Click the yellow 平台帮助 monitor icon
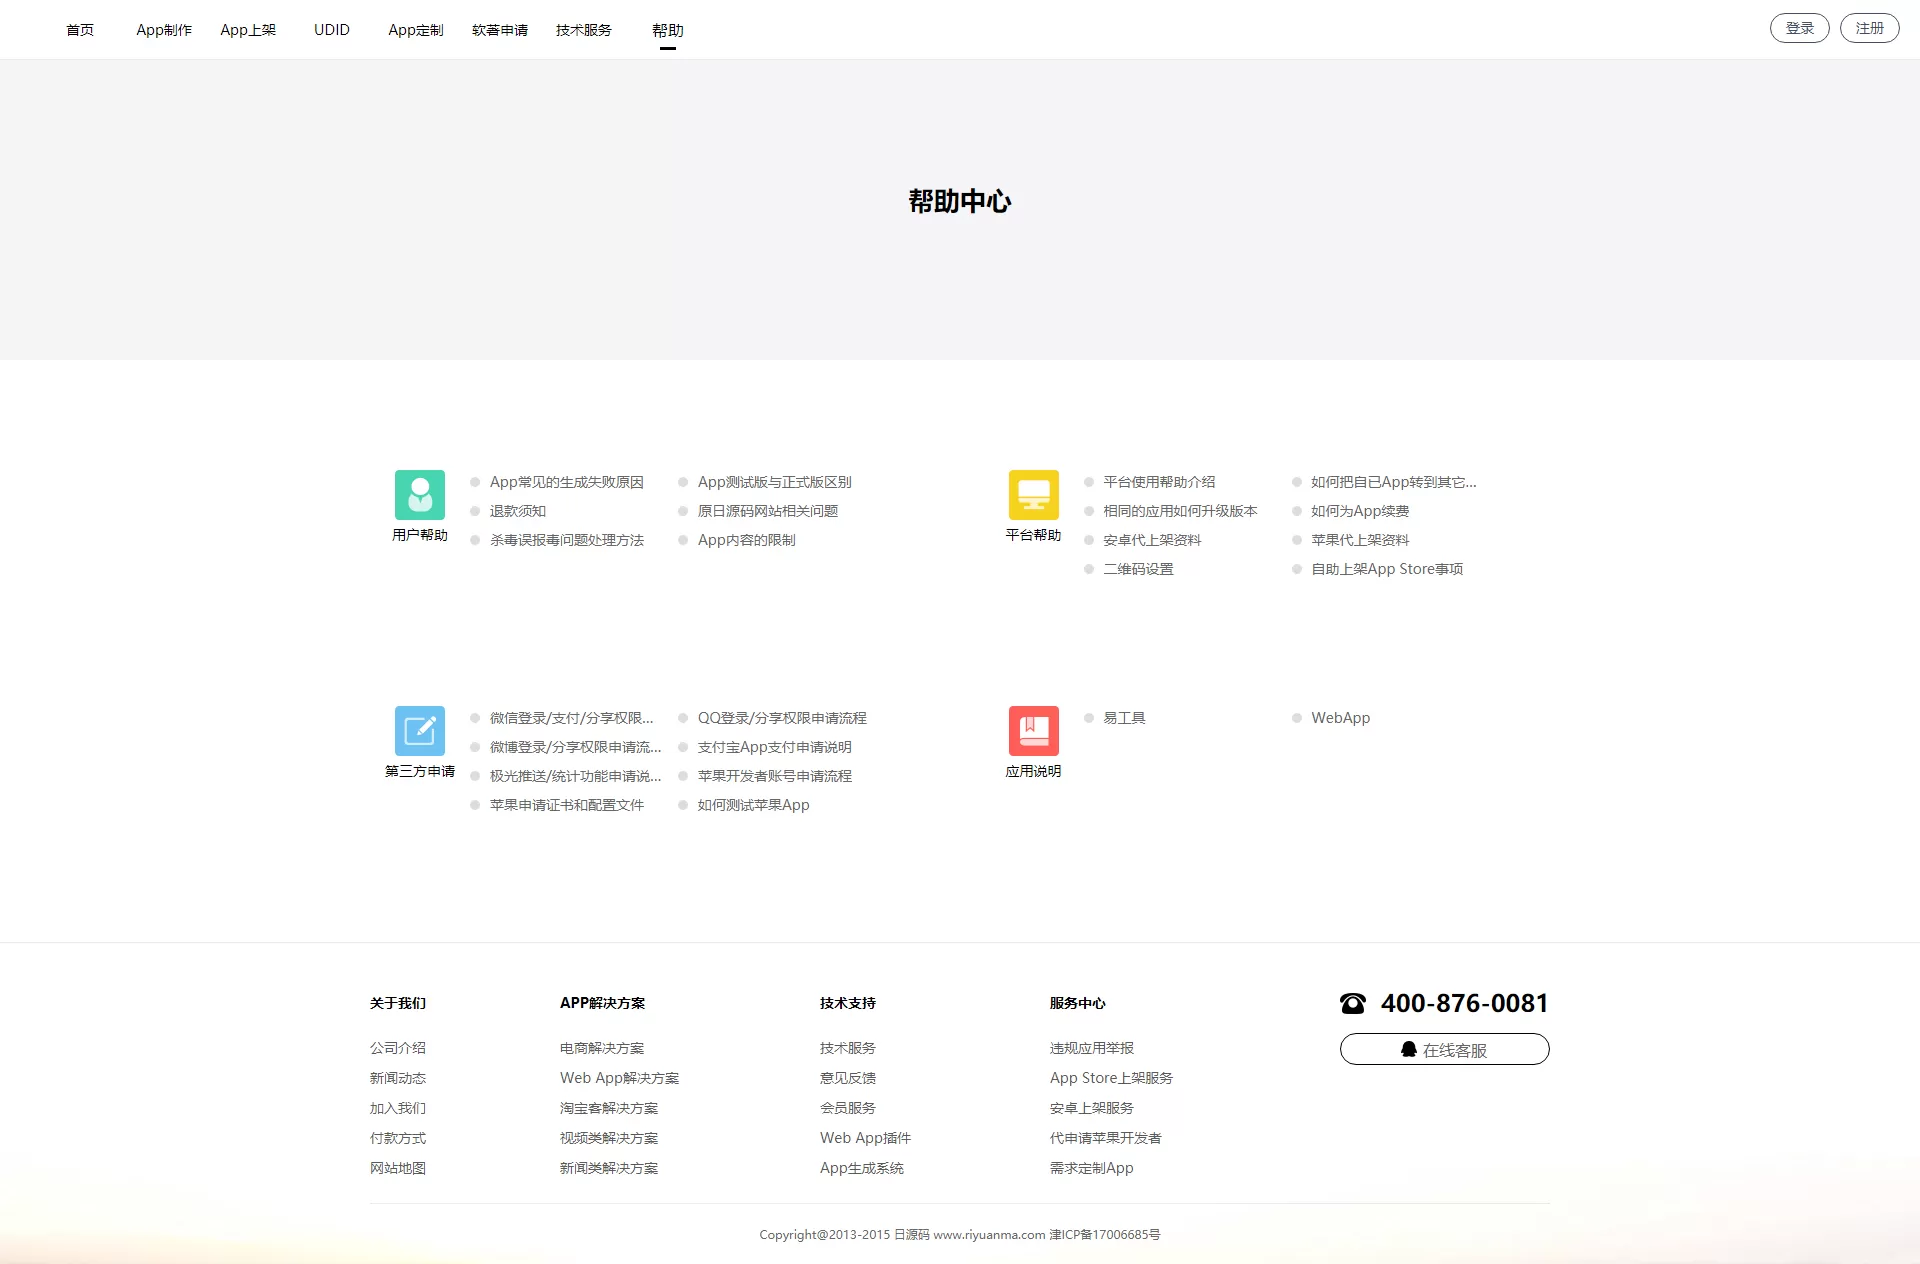The width and height of the screenshot is (1920, 1264). click(1033, 495)
